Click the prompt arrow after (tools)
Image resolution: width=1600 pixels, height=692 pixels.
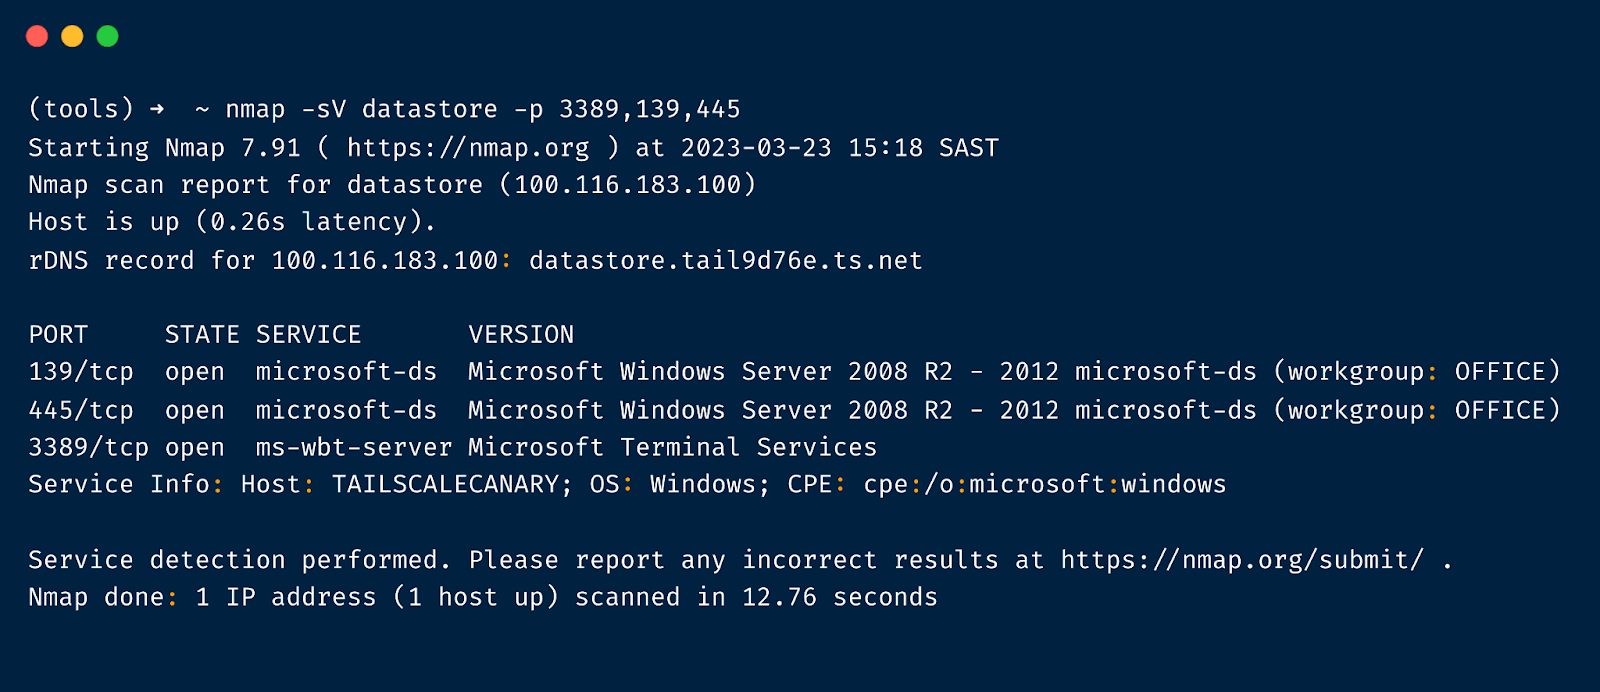[157, 109]
